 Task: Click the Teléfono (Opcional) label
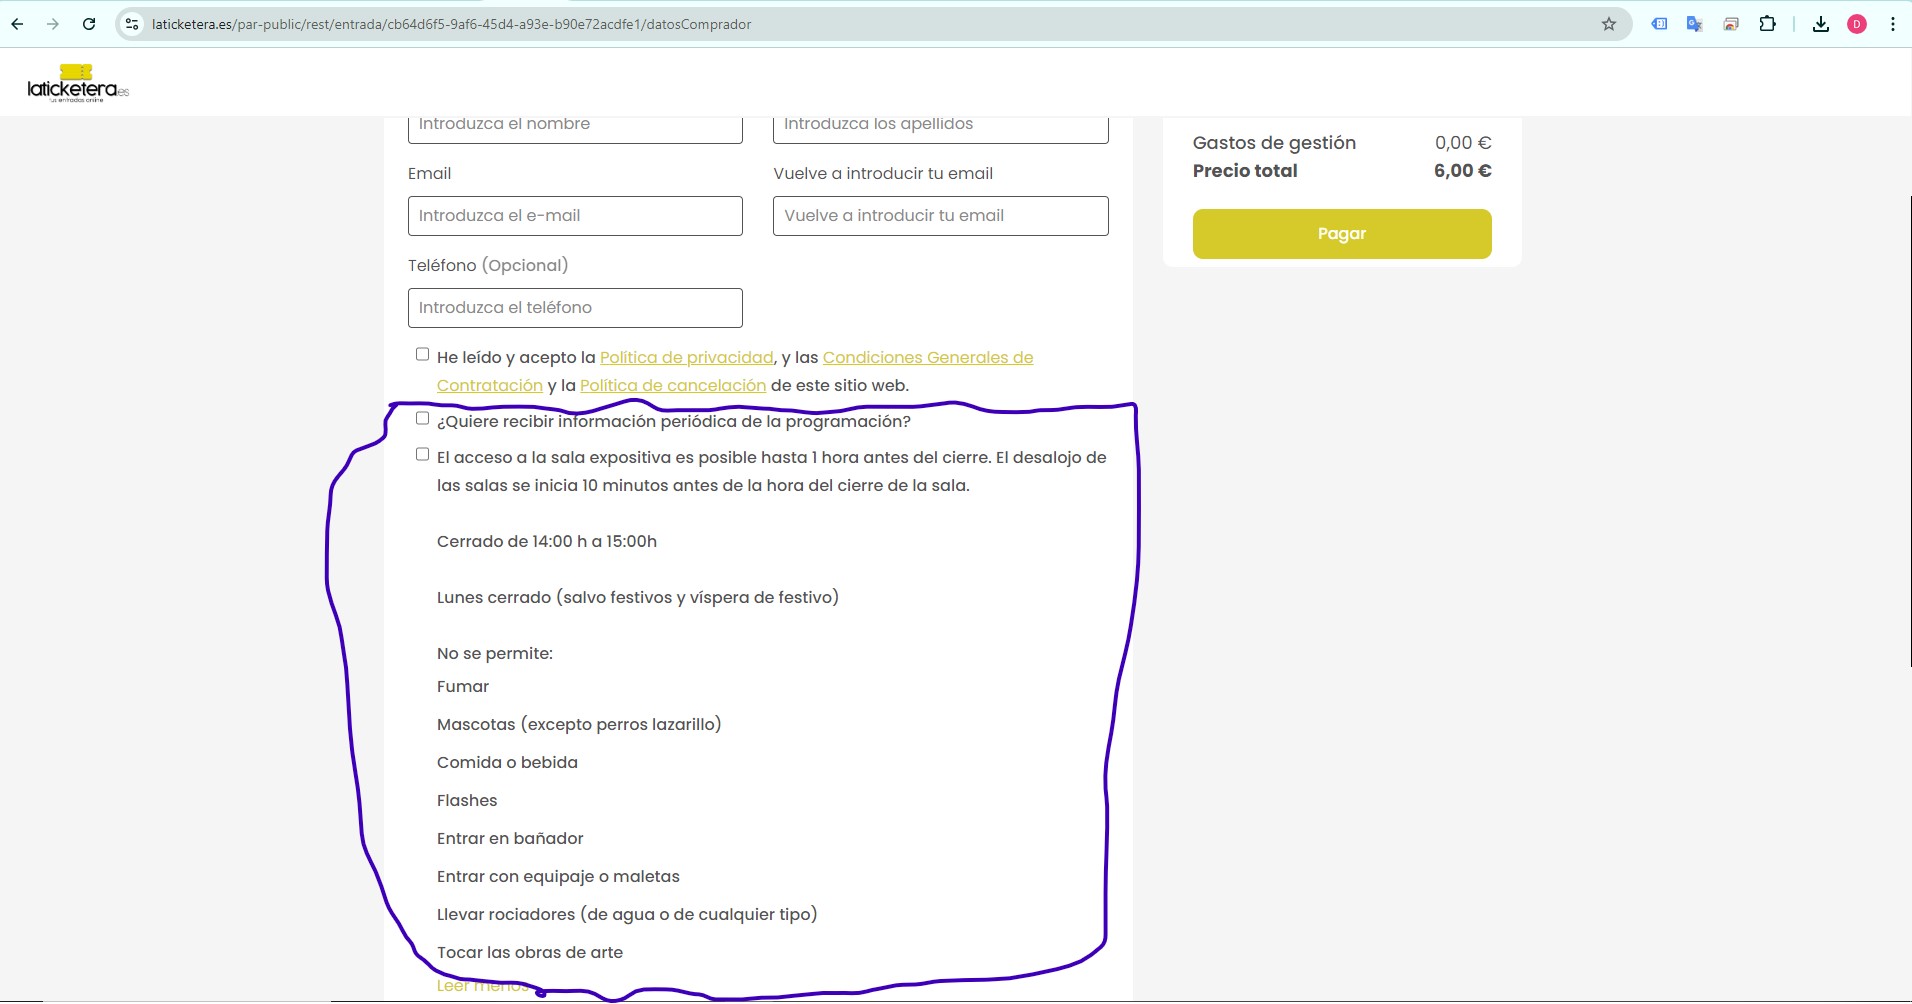tap(488, 265)
